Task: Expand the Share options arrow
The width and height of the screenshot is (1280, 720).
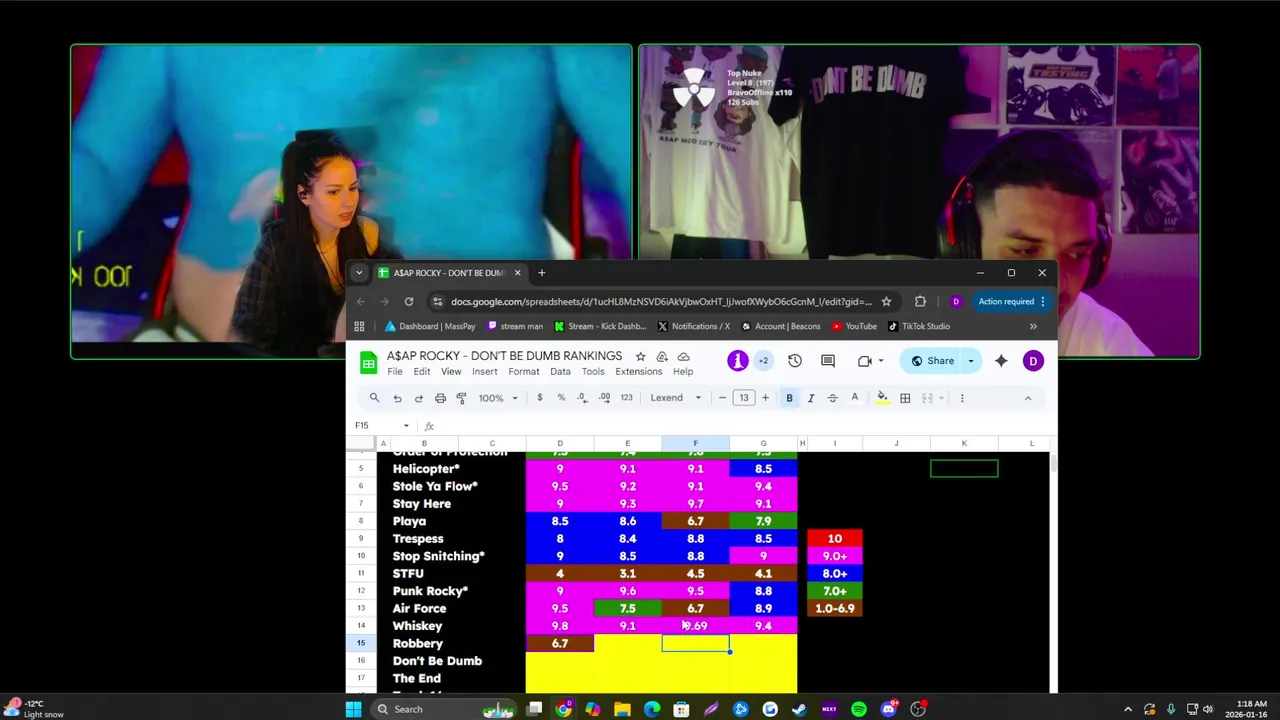Action: (x=970, y=361)
